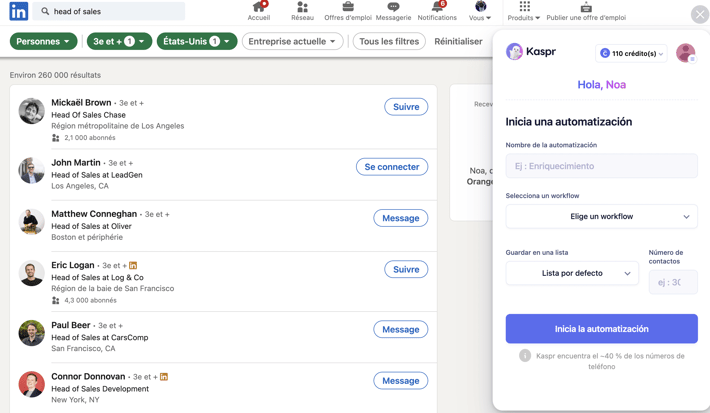Click the Kaspr info icon

(525, 355)
